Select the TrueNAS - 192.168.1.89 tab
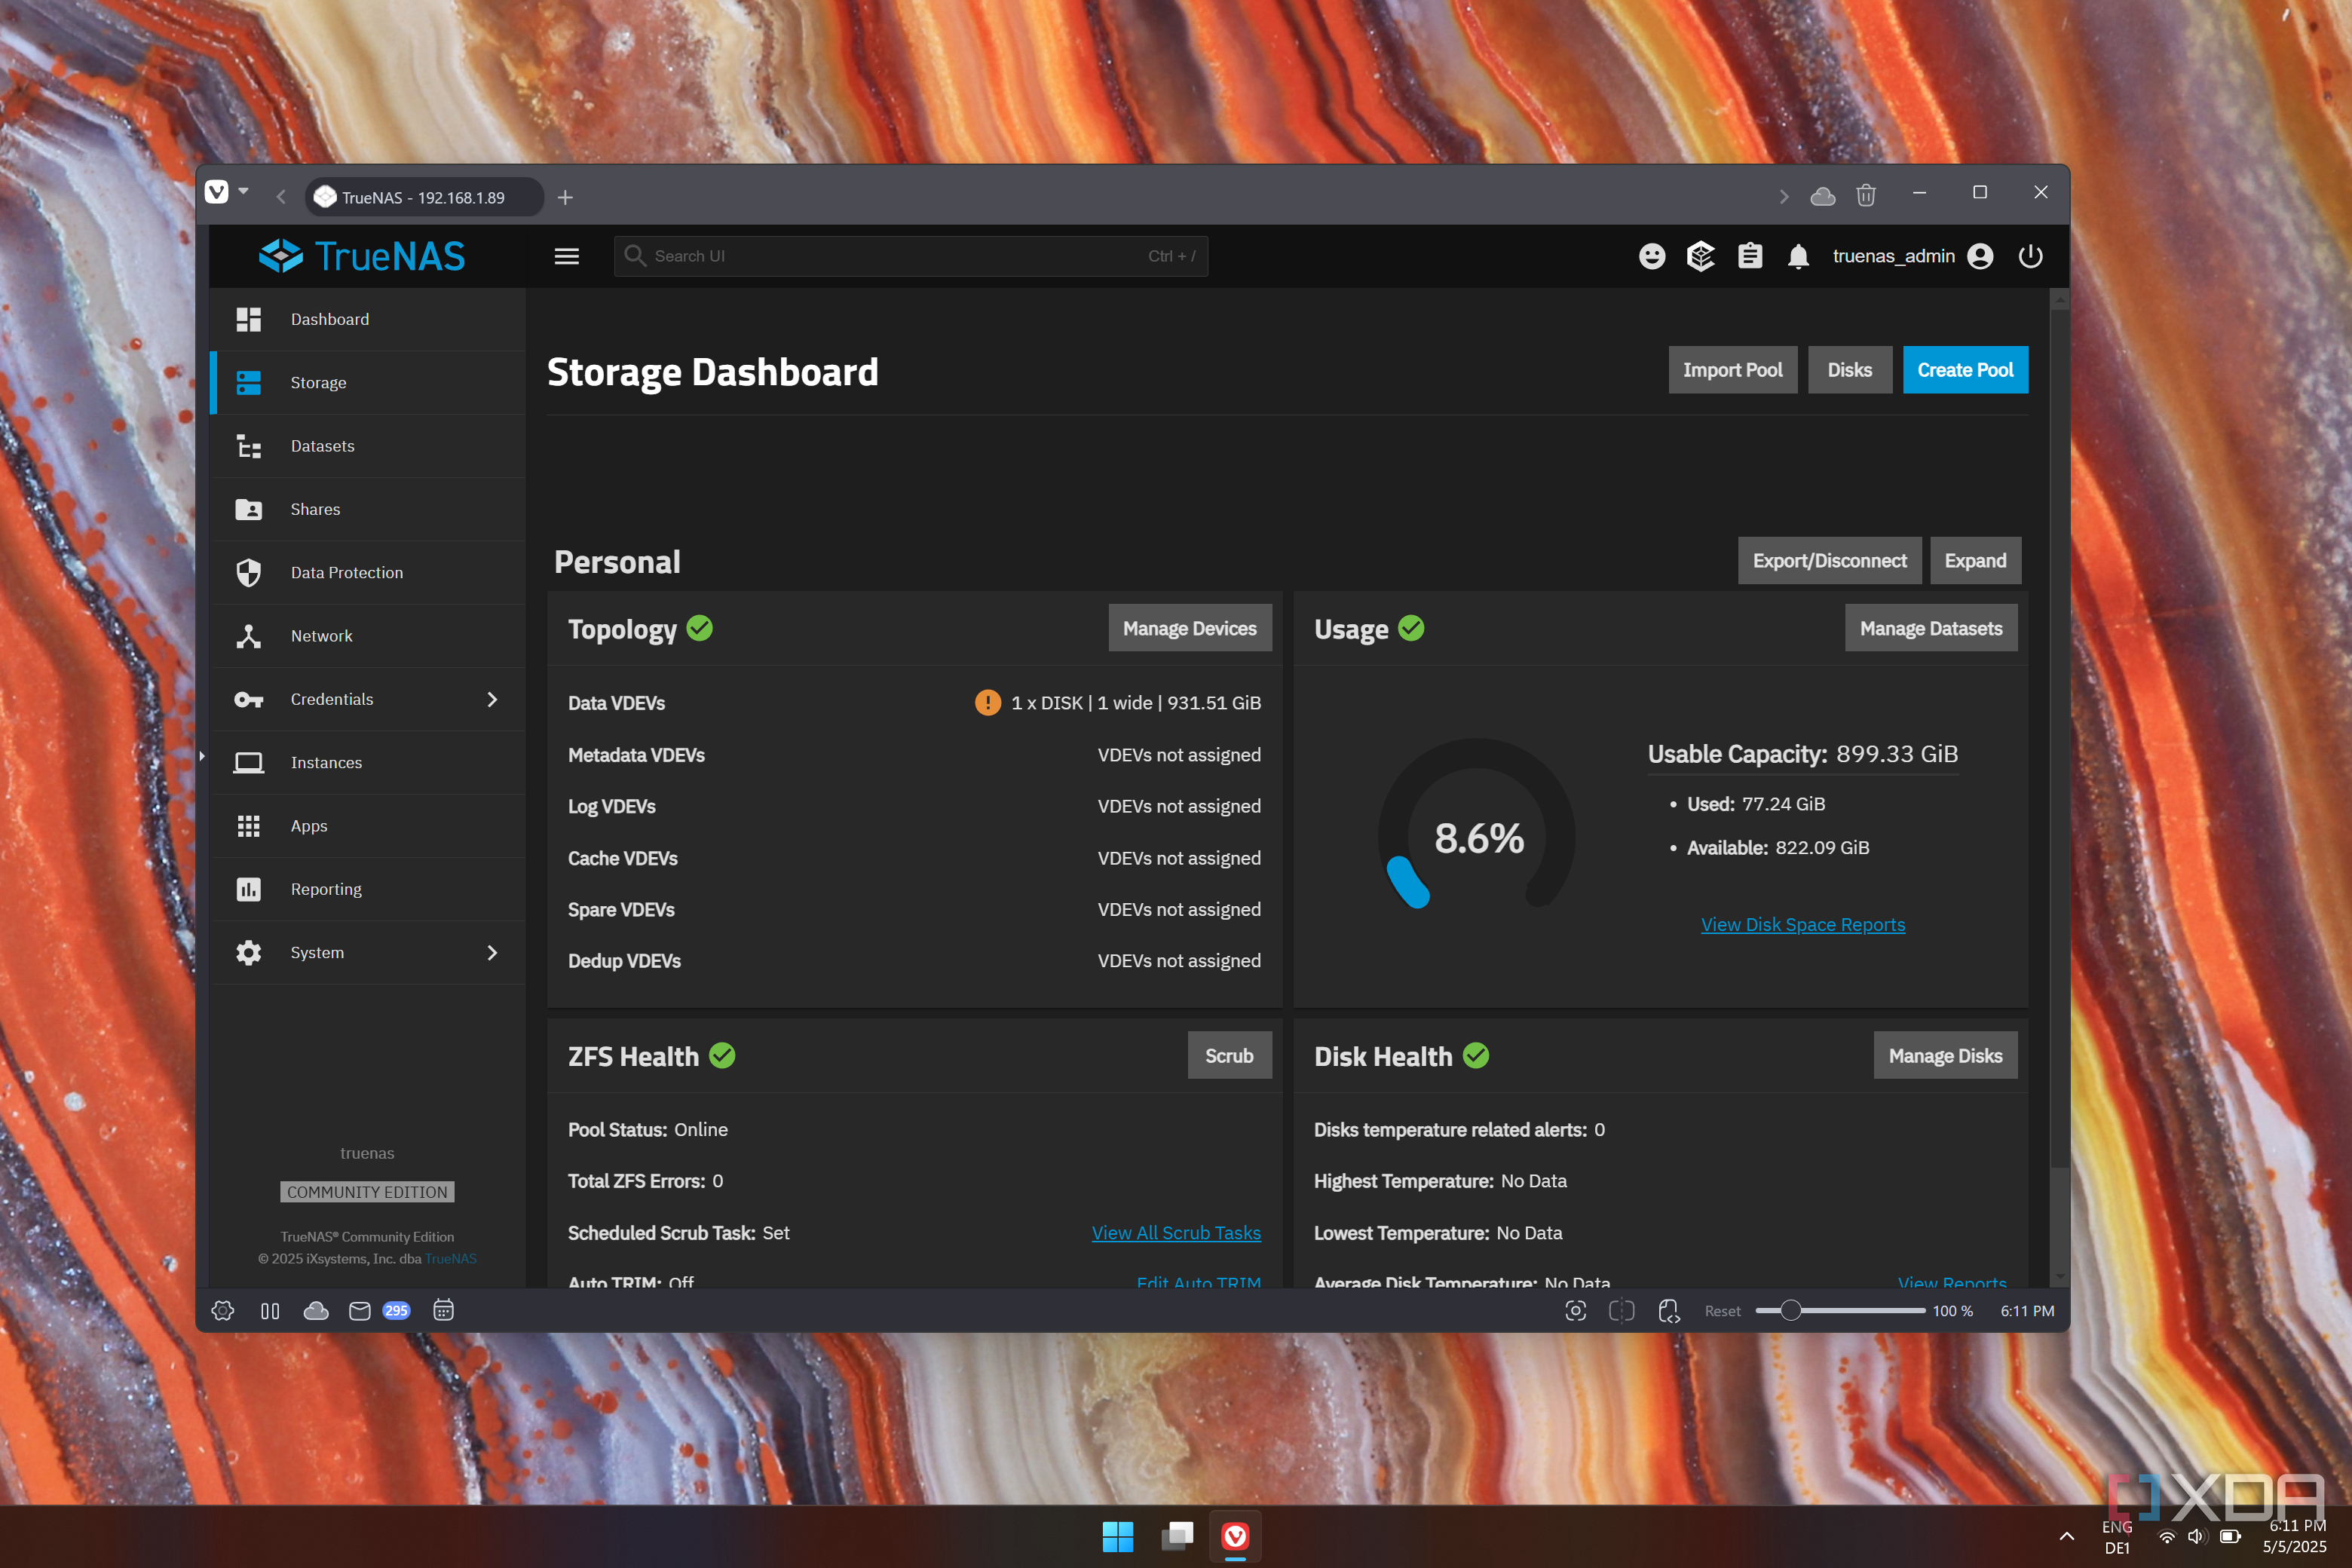This screenshot has height=1568, width=2352. [x=424, y=197]
